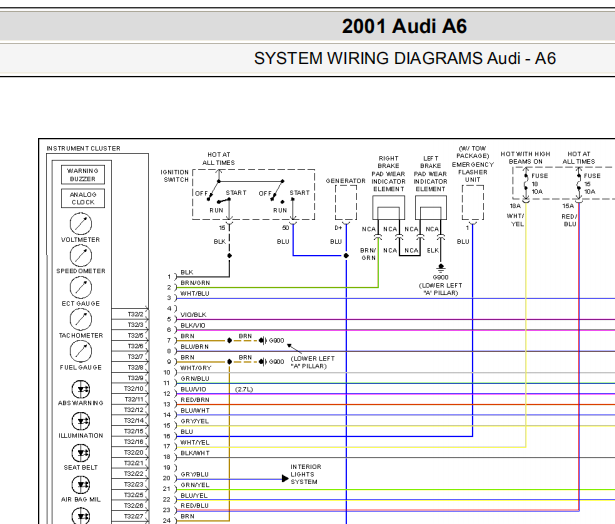
Task: Click the Fuse 18 10A symbol
Action: pyautogui.click(x=526, y=184)
